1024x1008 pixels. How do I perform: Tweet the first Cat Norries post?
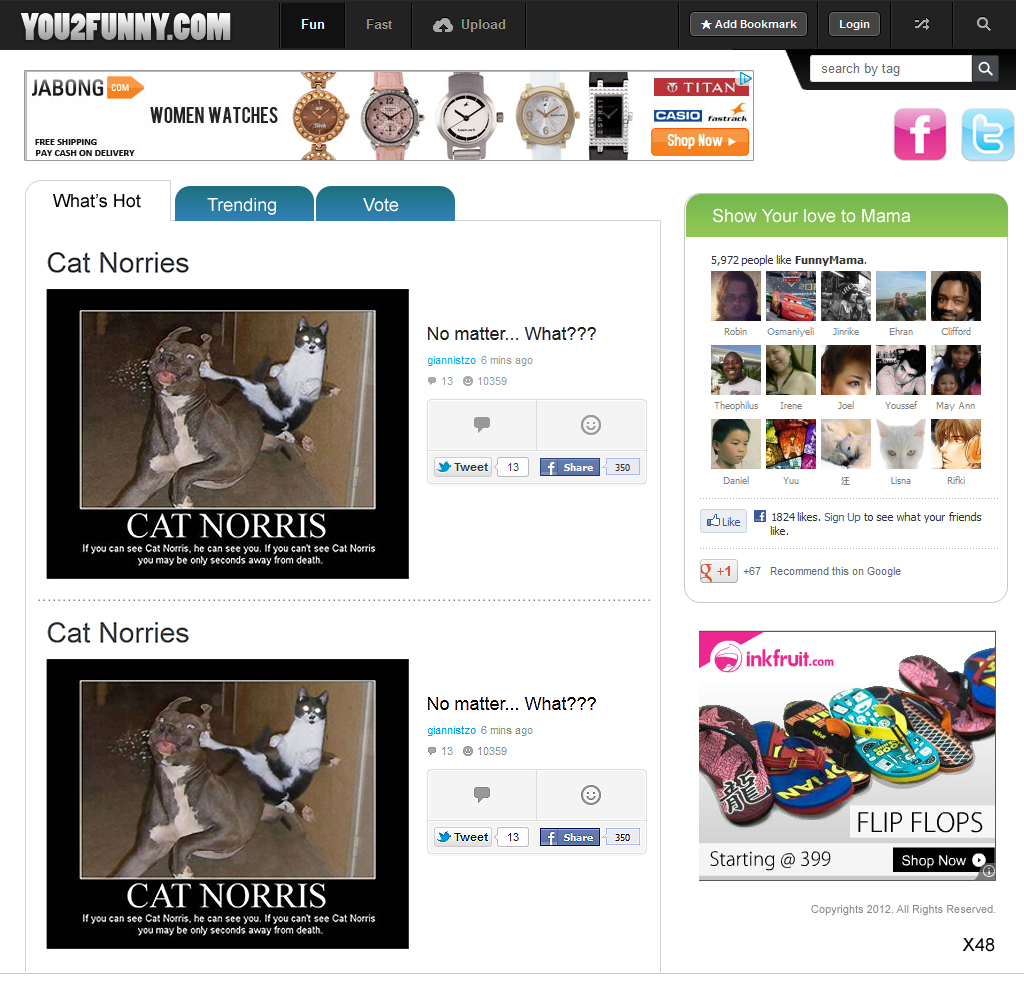[x=463, y=467]
